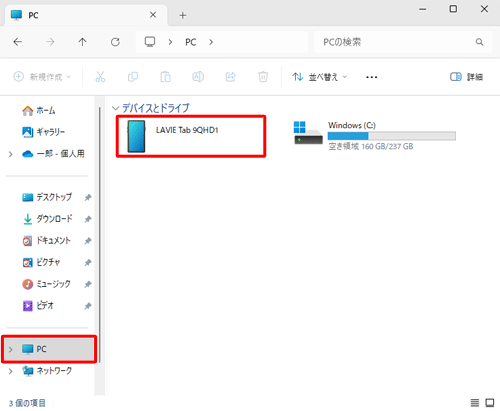Click the pin icon beside ドキュメント
Viewport: 500px width, 411px height.
point(88,241)
